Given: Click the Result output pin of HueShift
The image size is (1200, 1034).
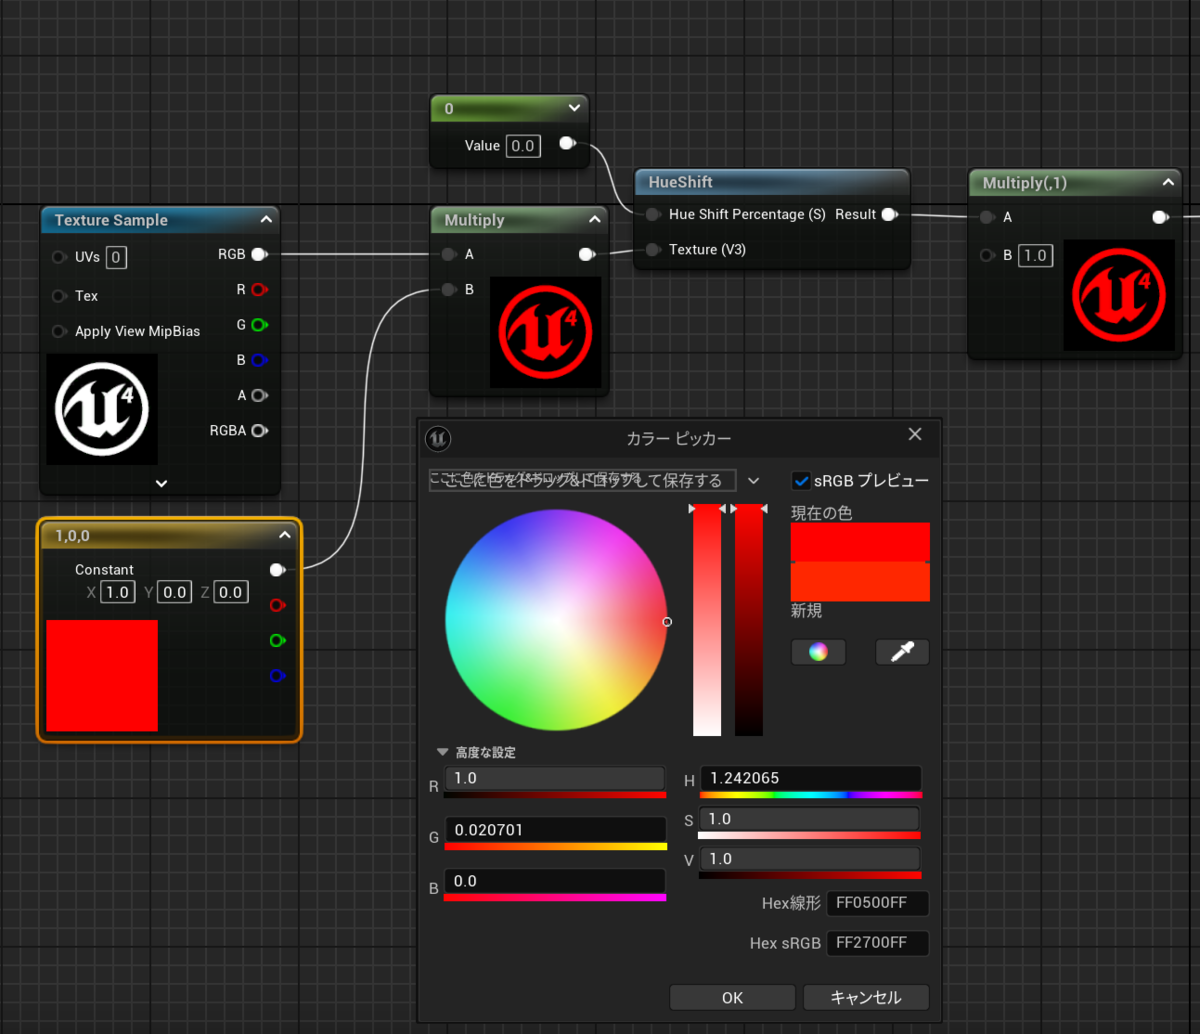Looking at the screenshot, I should click(888, 213).
